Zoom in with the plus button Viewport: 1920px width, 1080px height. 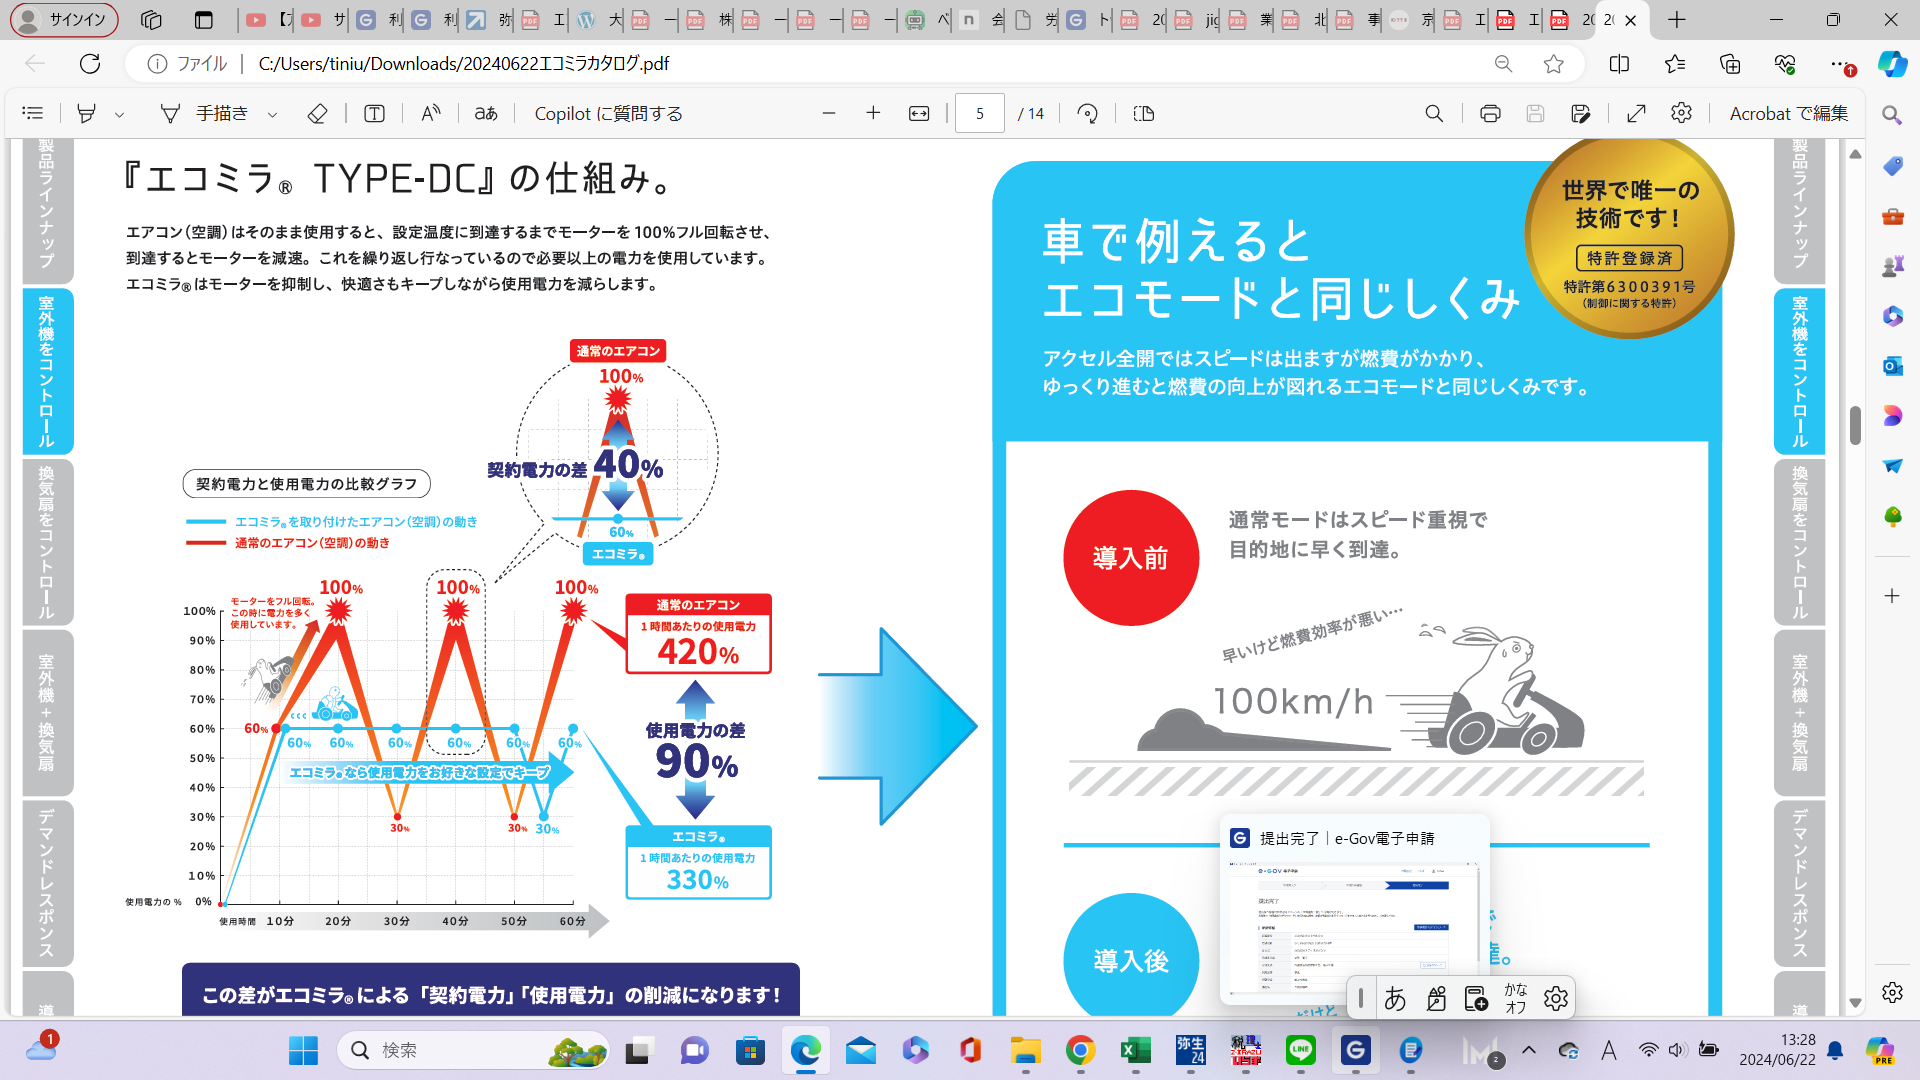coord(873,114)
